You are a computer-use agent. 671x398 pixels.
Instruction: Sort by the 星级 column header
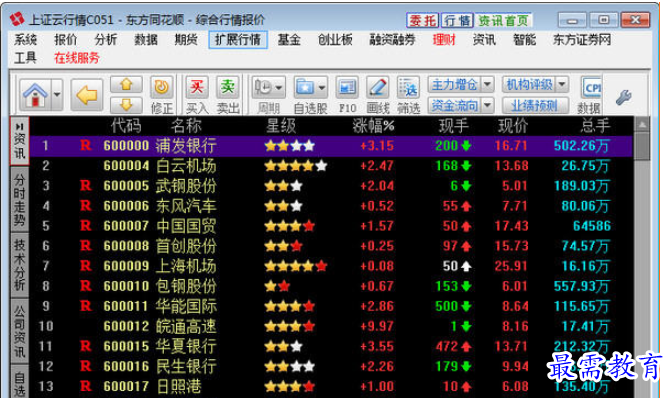click(x=281, y=126)
